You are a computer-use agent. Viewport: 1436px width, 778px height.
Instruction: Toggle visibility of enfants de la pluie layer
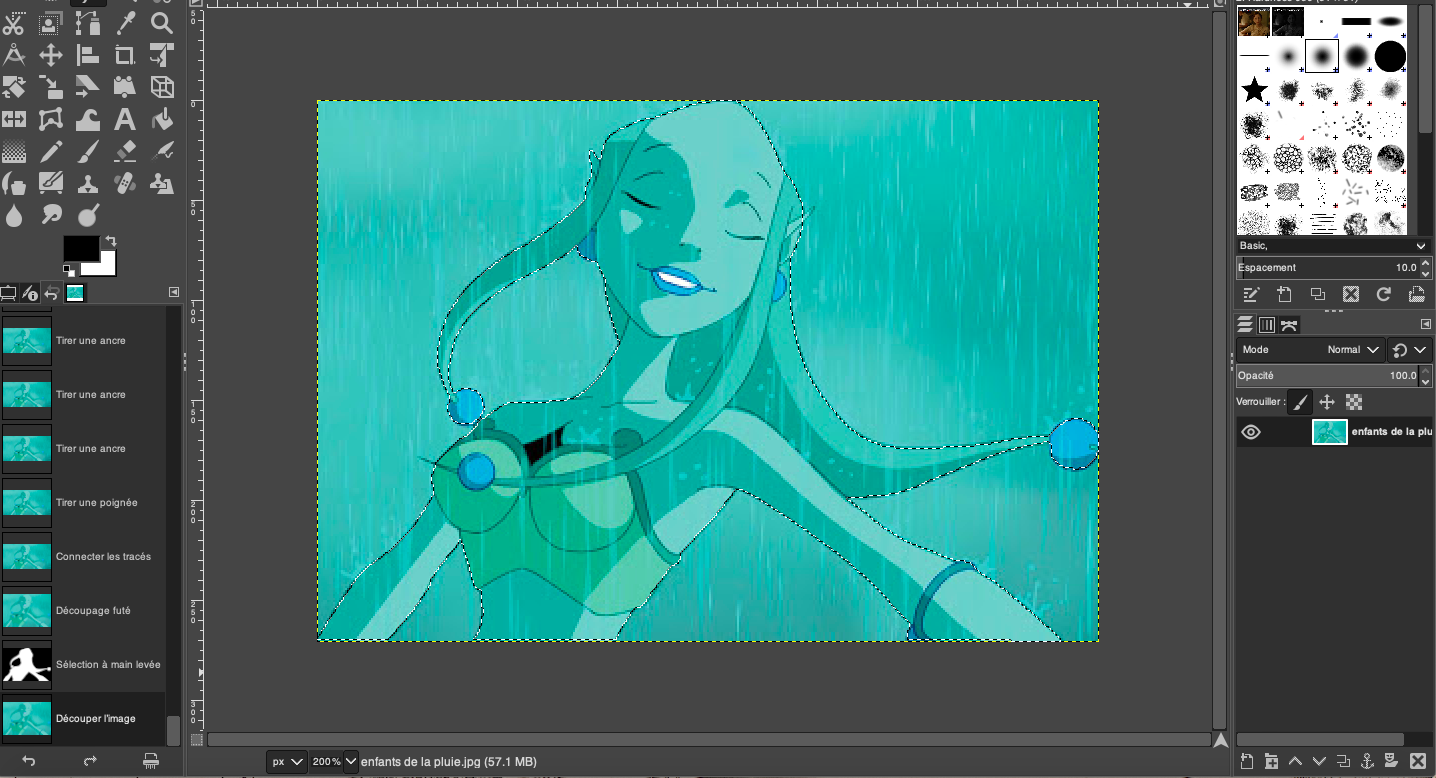[x=1251, y=432]
